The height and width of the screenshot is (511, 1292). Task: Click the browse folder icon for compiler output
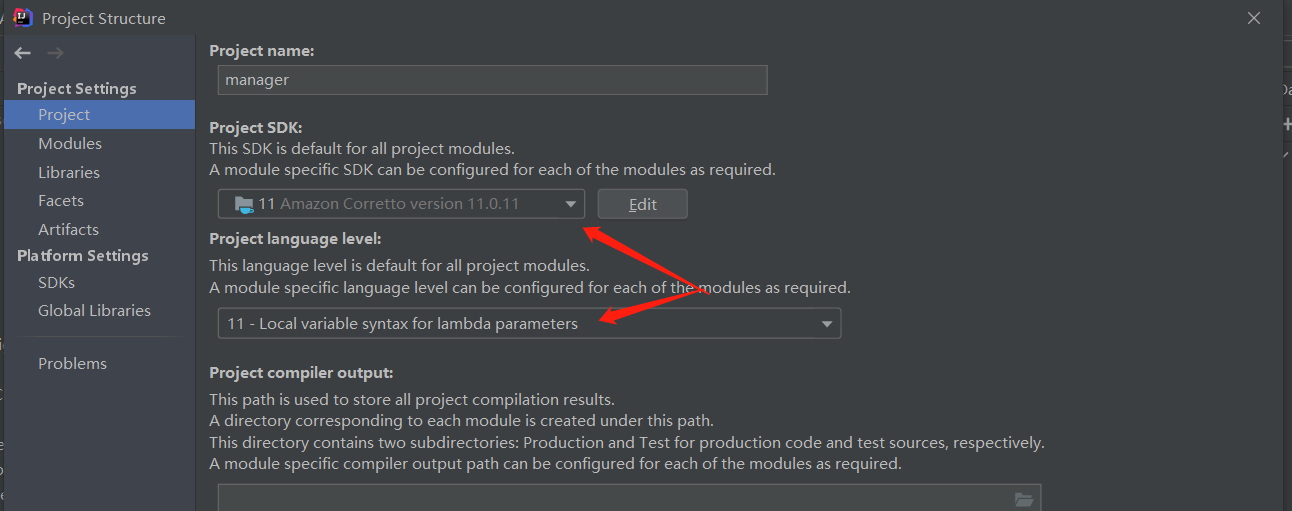[1023, 498]
